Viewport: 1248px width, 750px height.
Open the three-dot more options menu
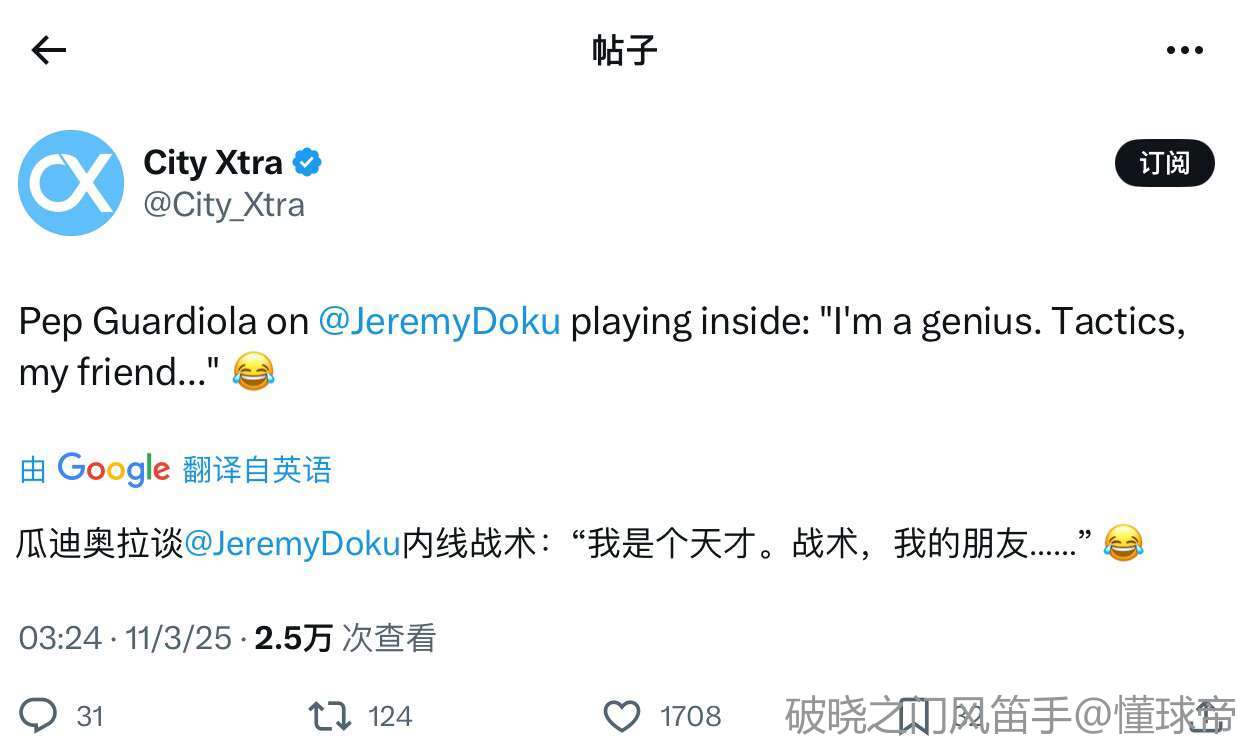[1185, 50]
